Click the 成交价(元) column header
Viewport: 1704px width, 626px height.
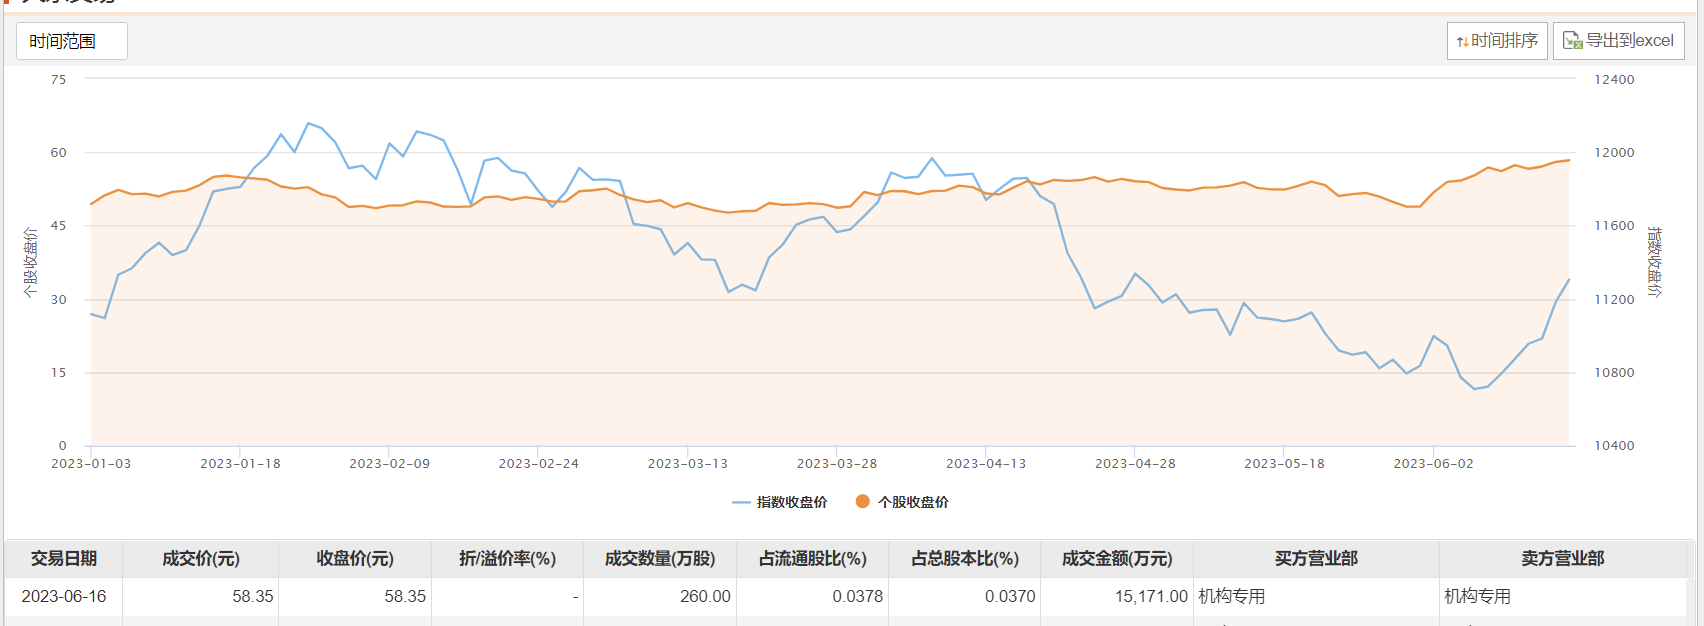pyautogui.click(x=201, y=558)
